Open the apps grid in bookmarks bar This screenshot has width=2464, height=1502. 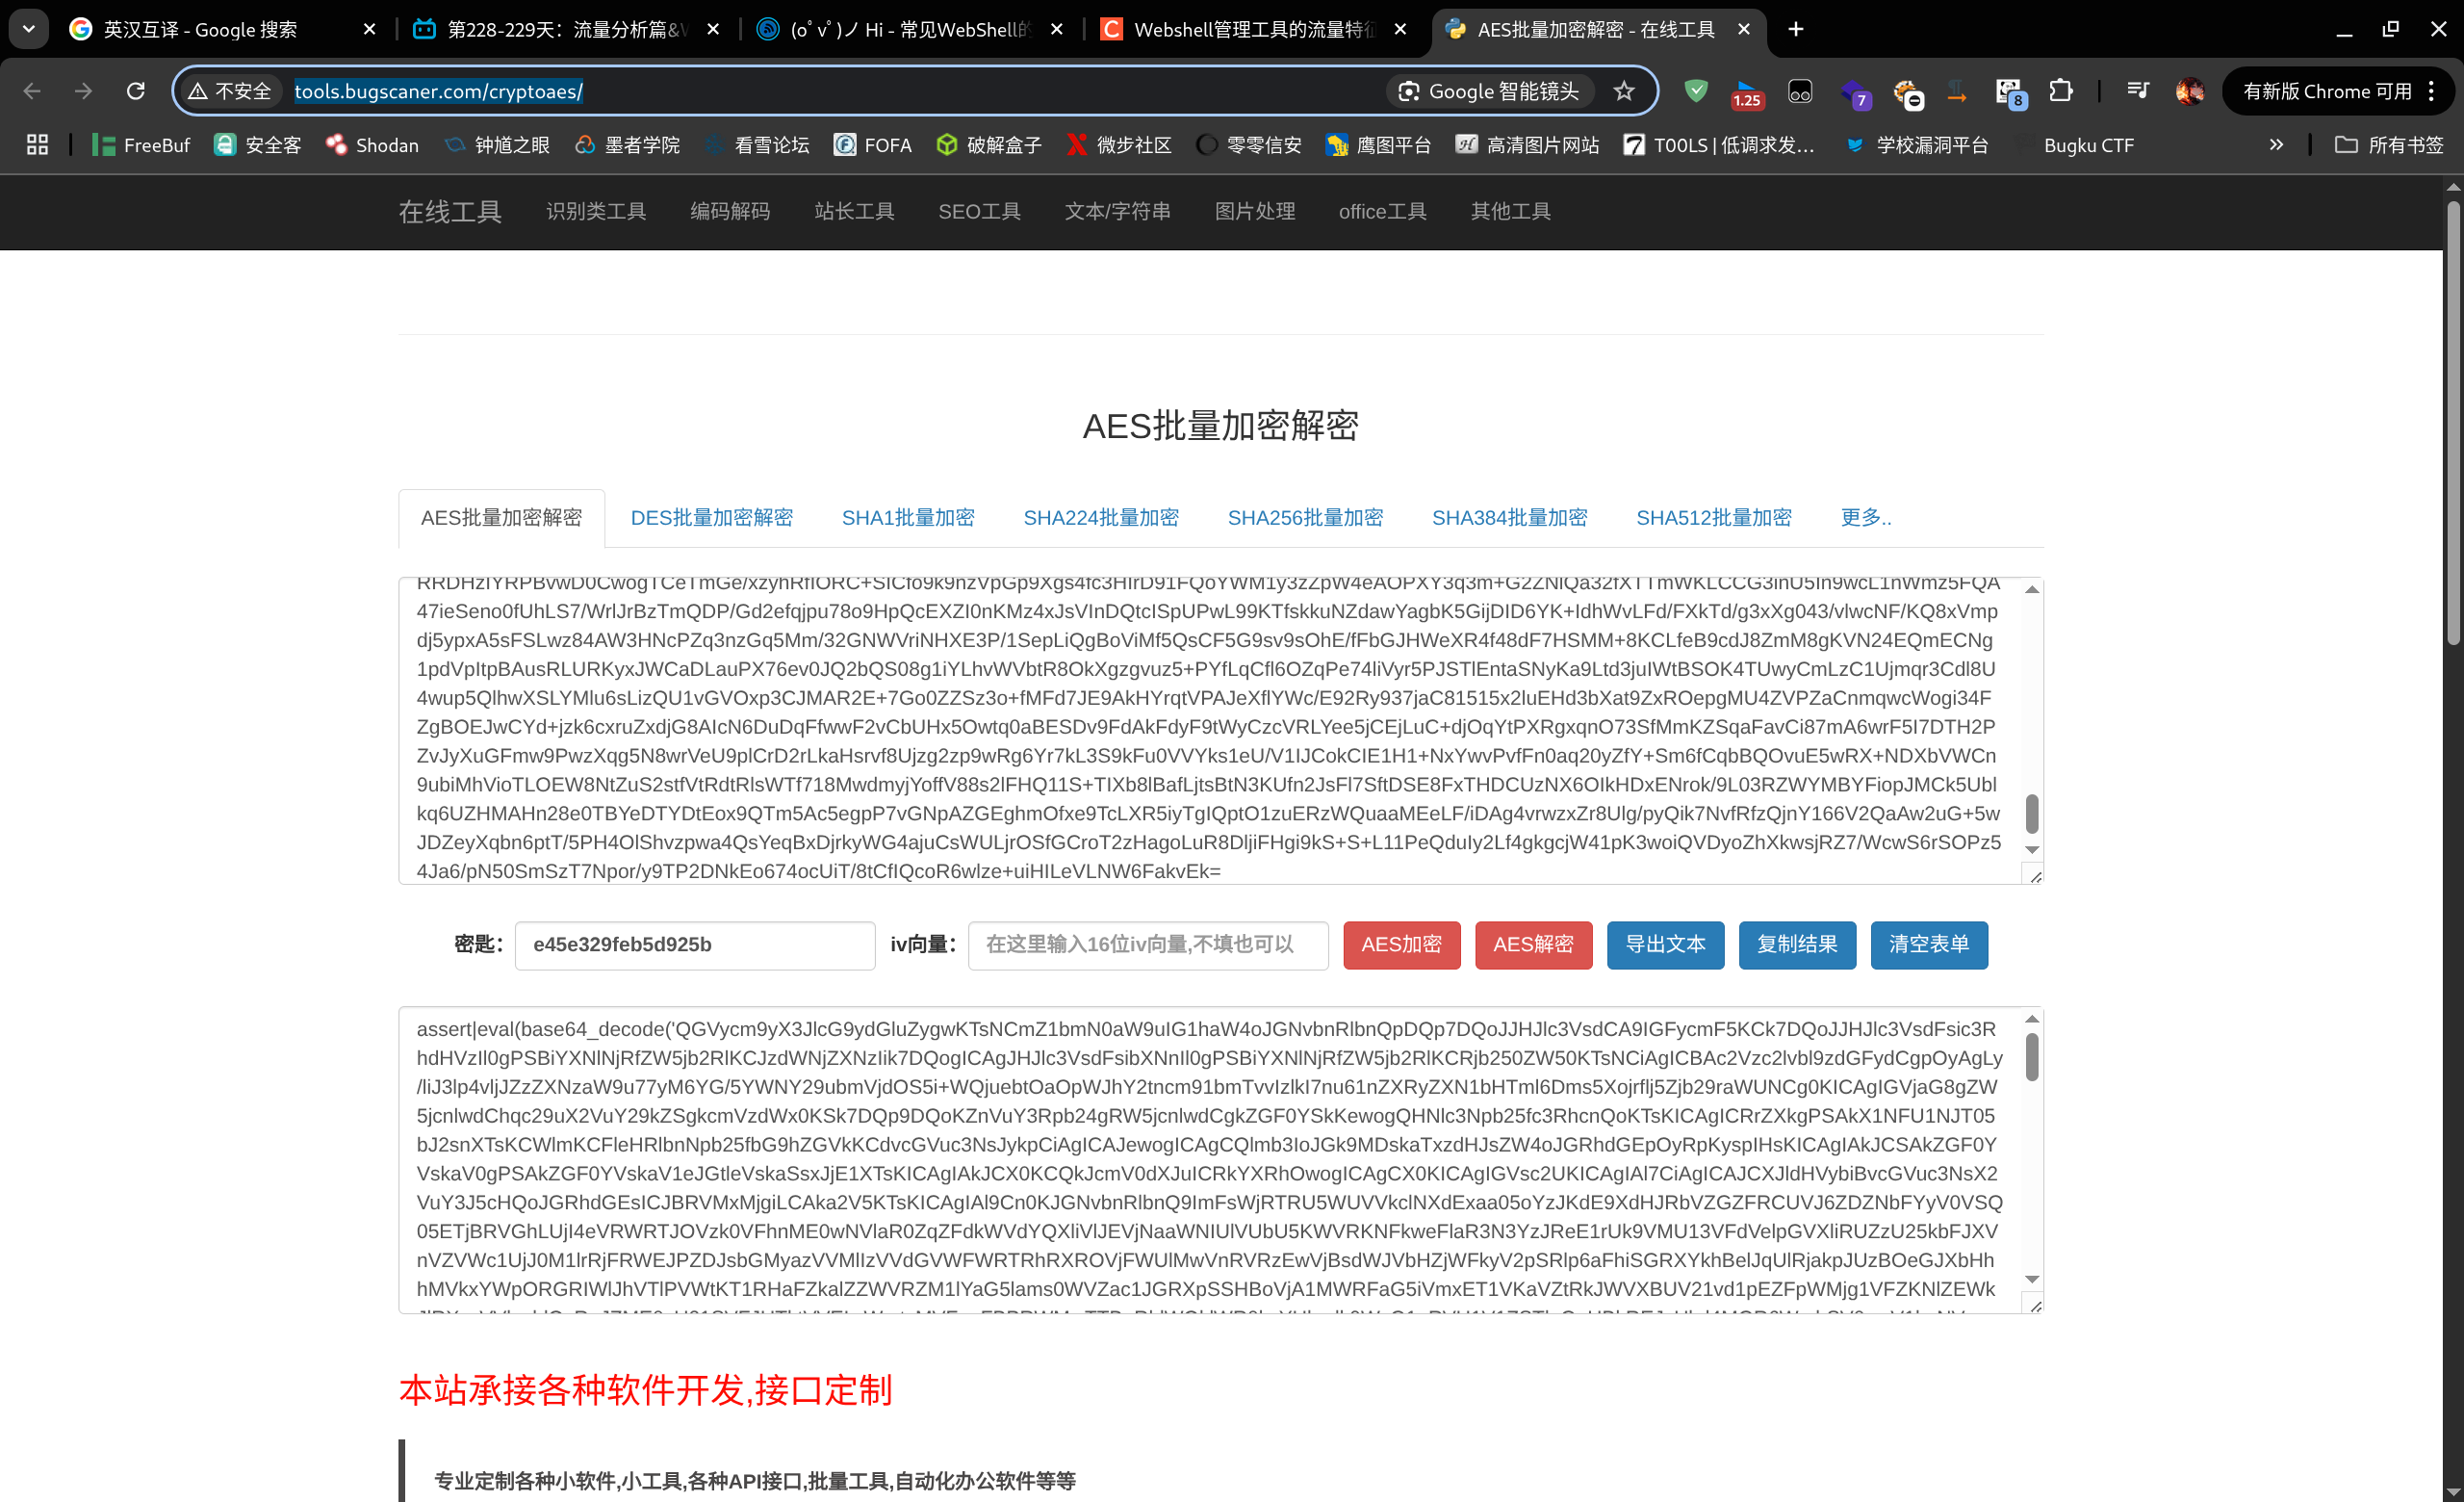[x=37, y=145]
